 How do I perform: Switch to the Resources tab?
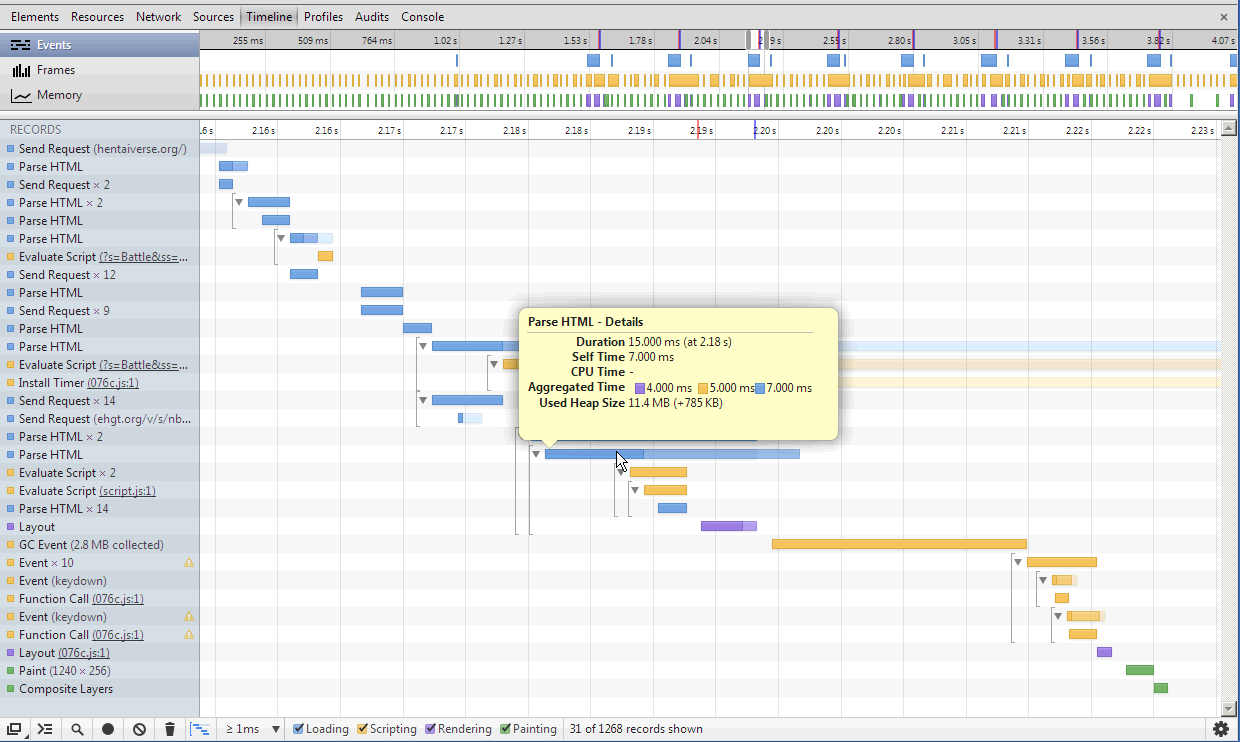click(98, 17)
